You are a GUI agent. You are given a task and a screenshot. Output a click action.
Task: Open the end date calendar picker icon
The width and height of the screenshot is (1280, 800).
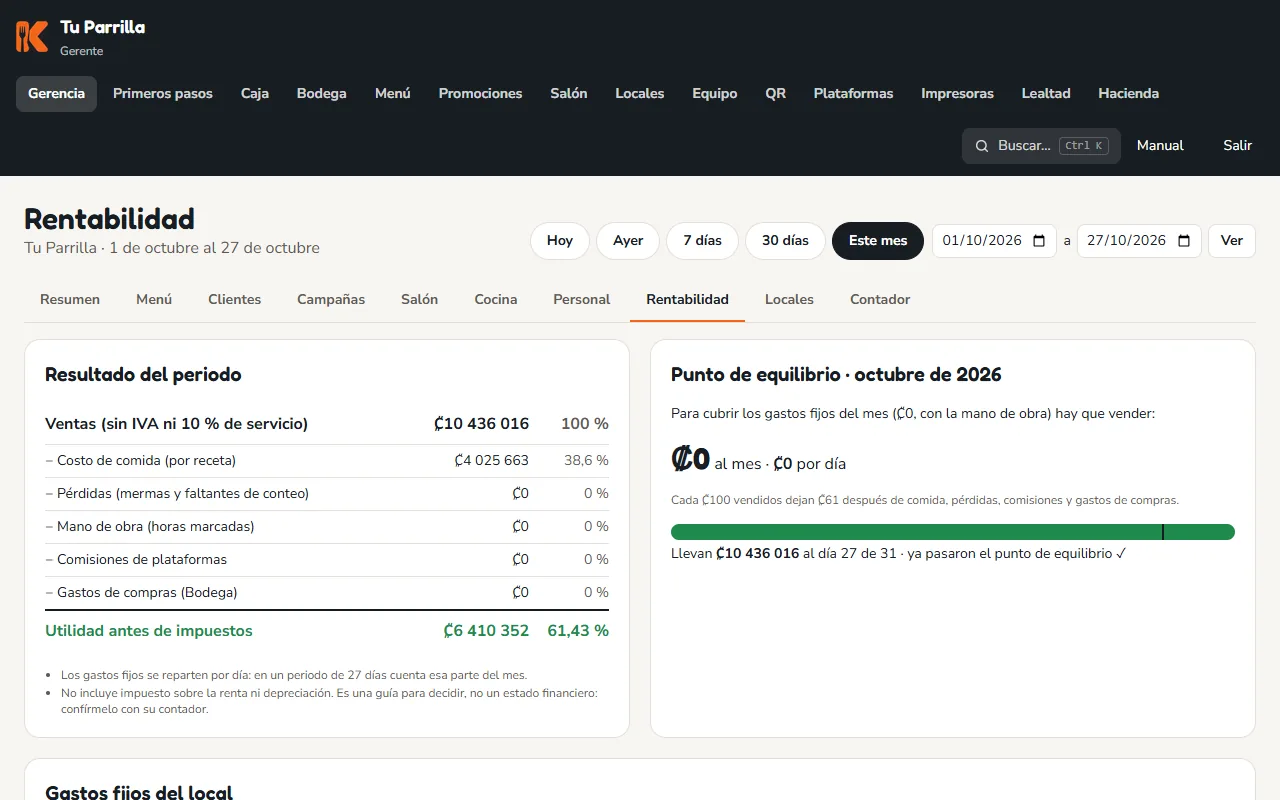[1184, 241]
